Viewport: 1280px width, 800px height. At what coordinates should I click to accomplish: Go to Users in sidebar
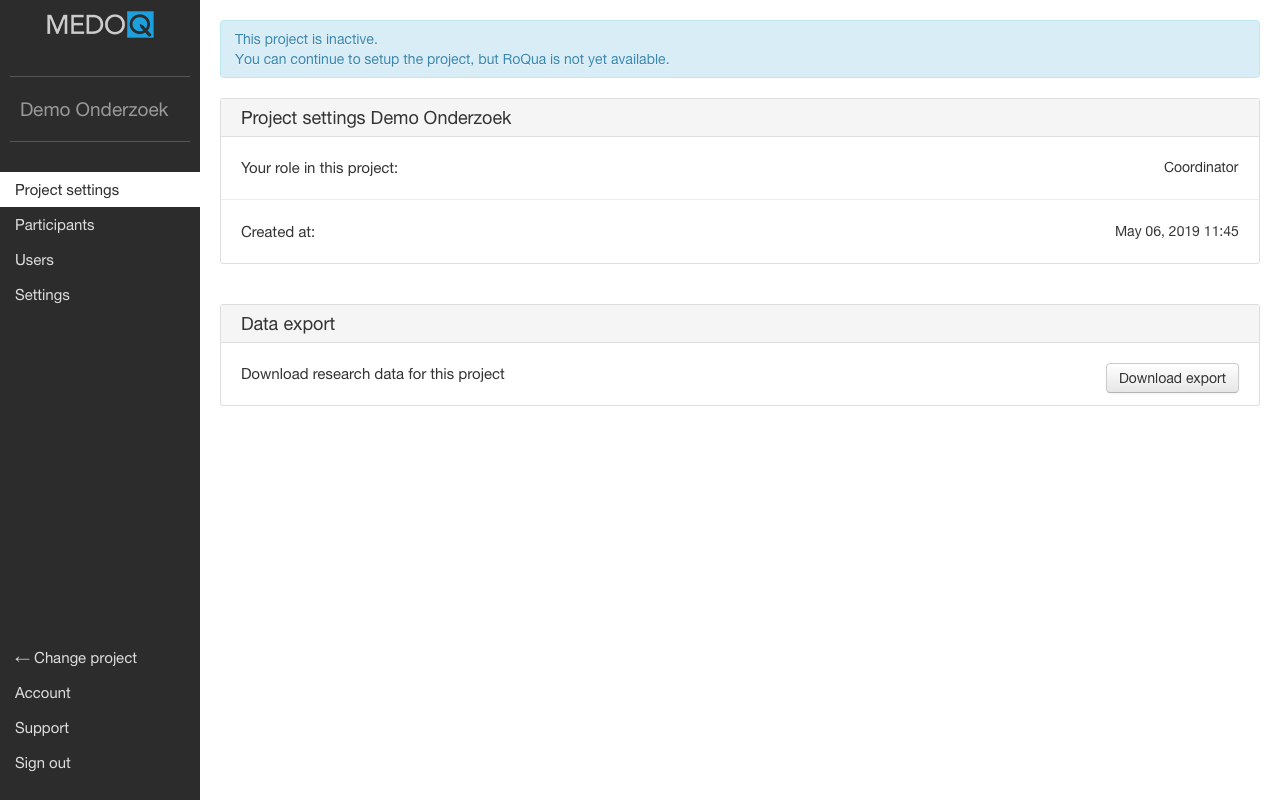pos(35,260)
